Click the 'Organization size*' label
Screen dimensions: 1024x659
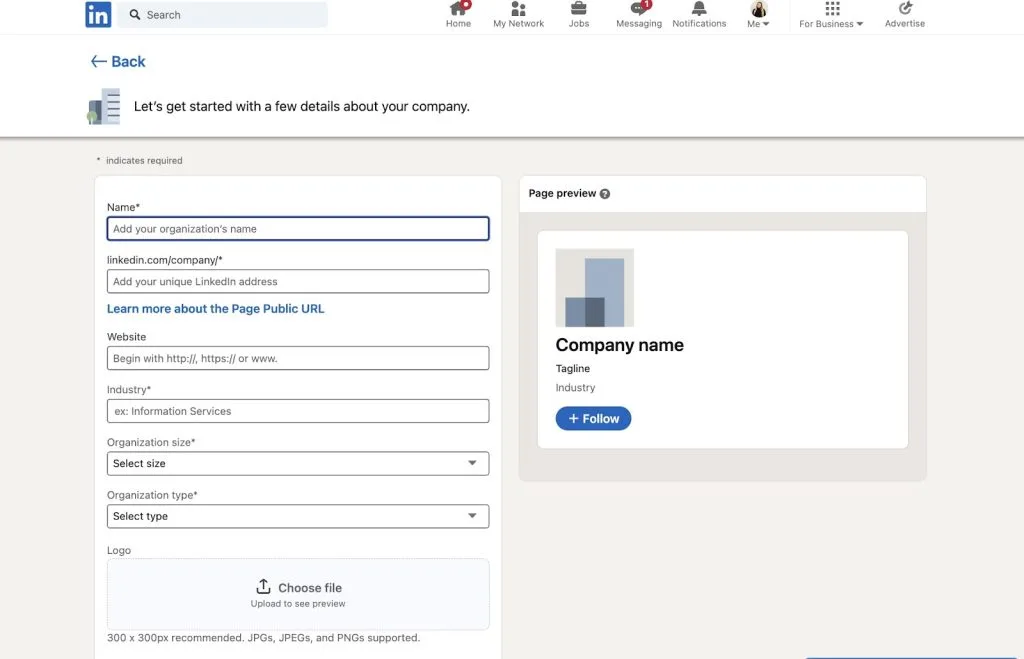tap(151, 442)
